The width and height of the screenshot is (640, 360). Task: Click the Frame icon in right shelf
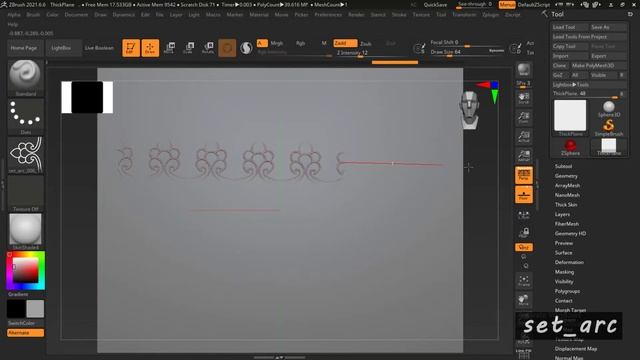(524, 280)
